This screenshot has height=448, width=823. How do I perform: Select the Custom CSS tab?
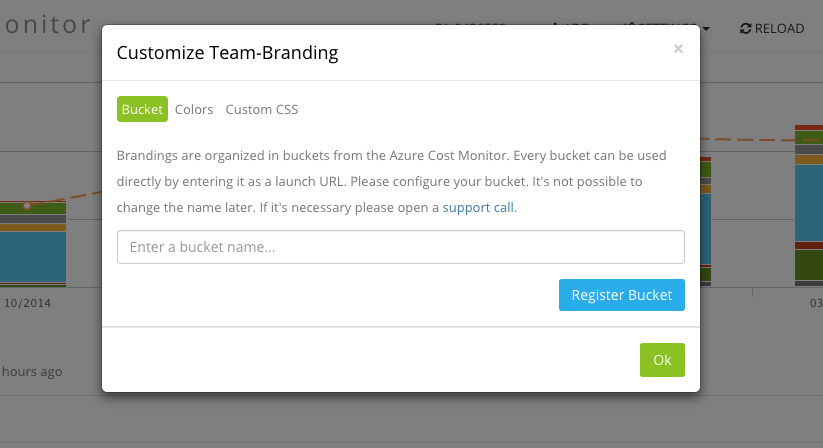(261, 109)
